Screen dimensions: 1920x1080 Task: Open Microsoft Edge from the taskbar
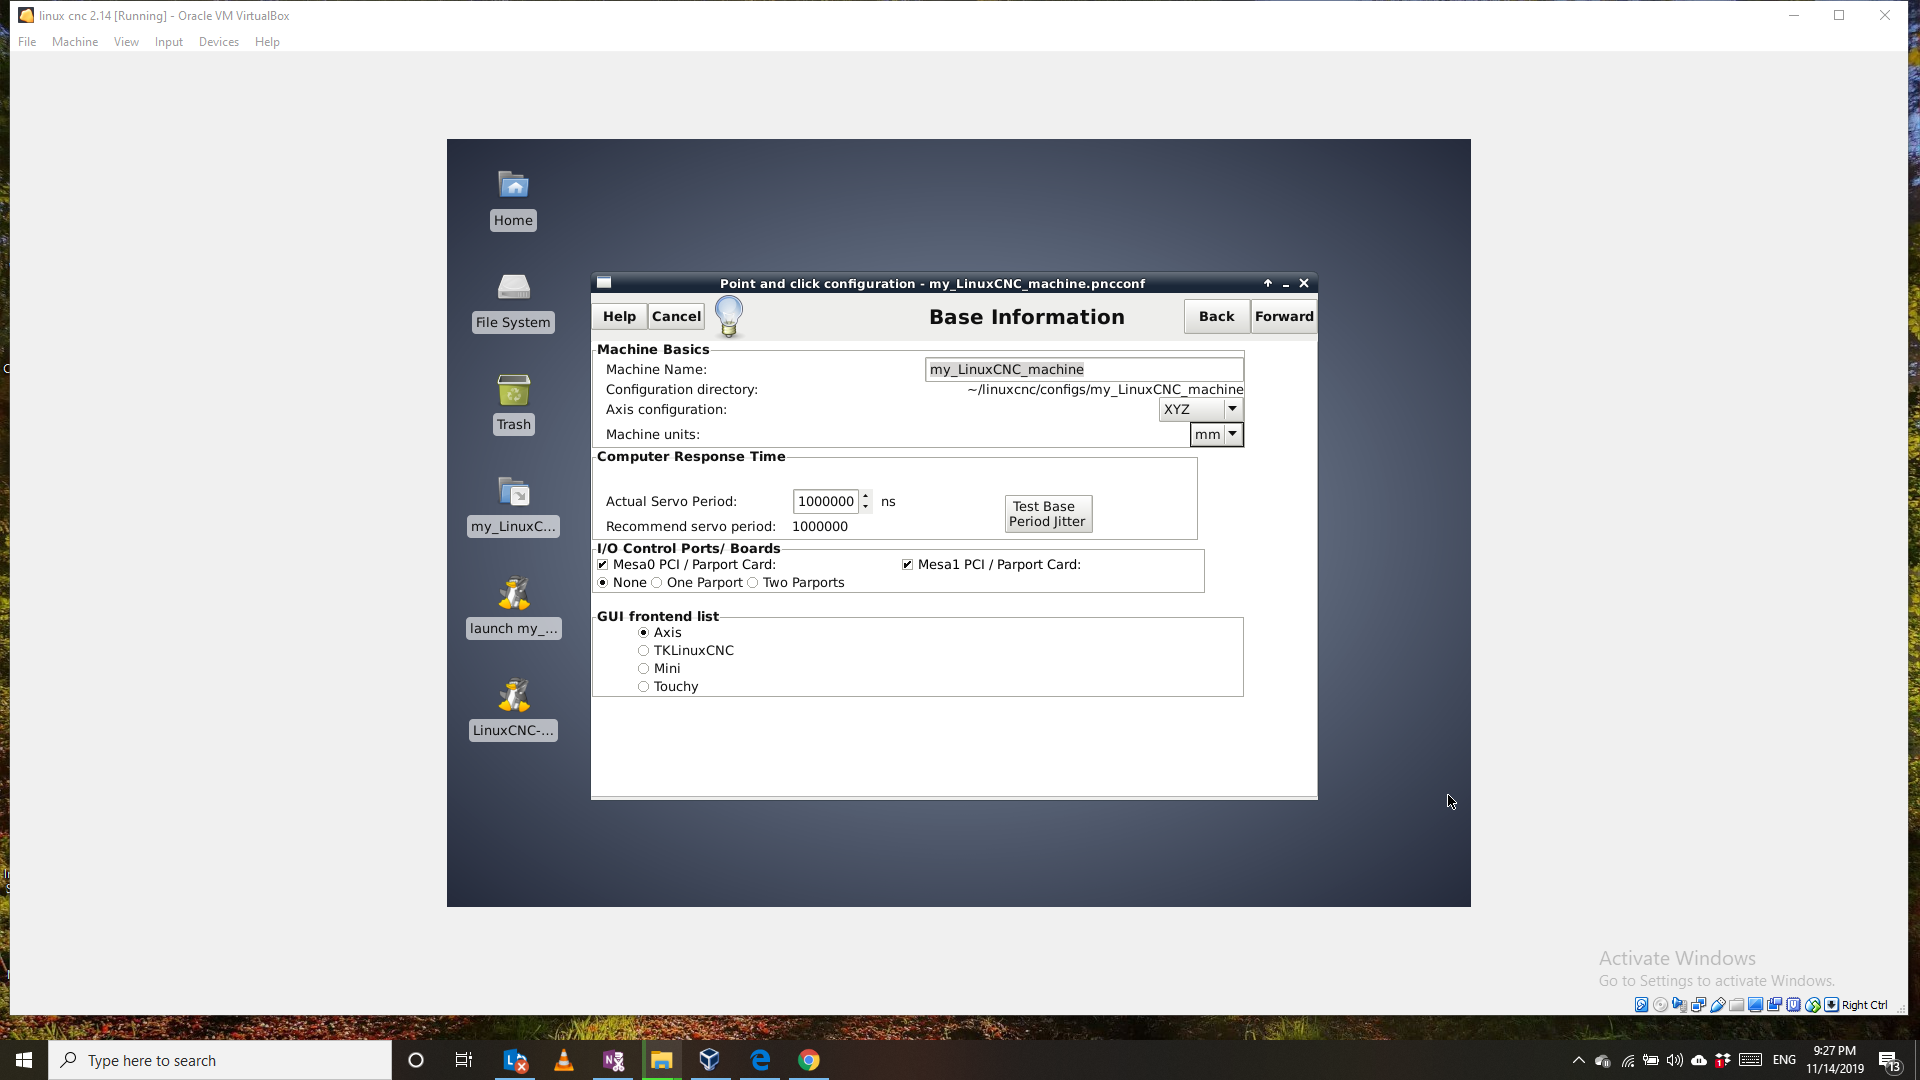760,1060
